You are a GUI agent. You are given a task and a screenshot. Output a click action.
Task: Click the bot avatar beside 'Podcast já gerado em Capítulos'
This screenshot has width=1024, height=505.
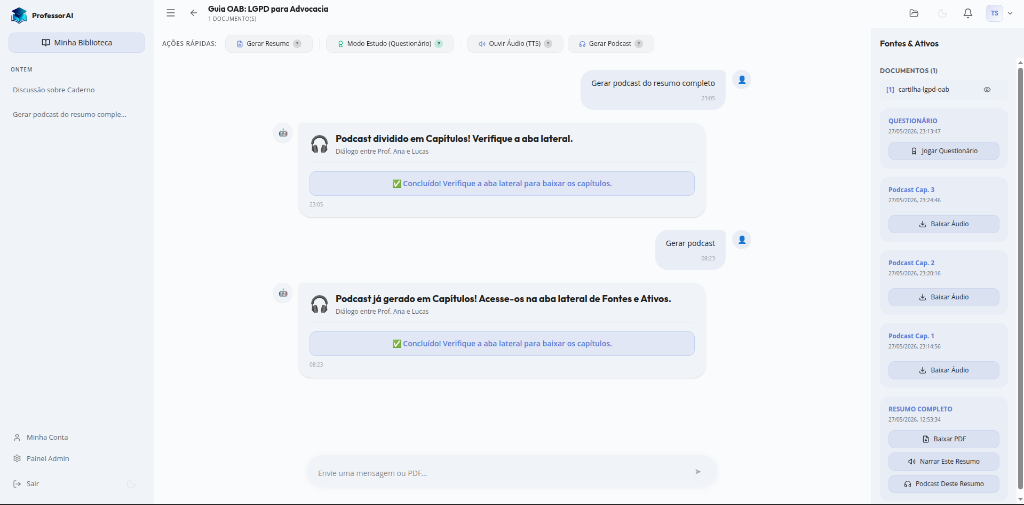283,293
